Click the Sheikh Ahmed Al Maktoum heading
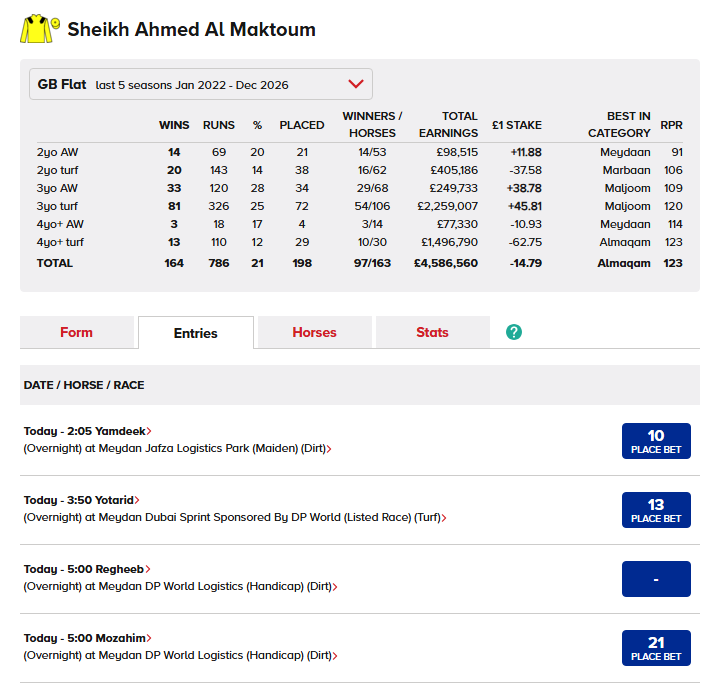The height and width of the screenshot is (690, 715). (191, 30)
